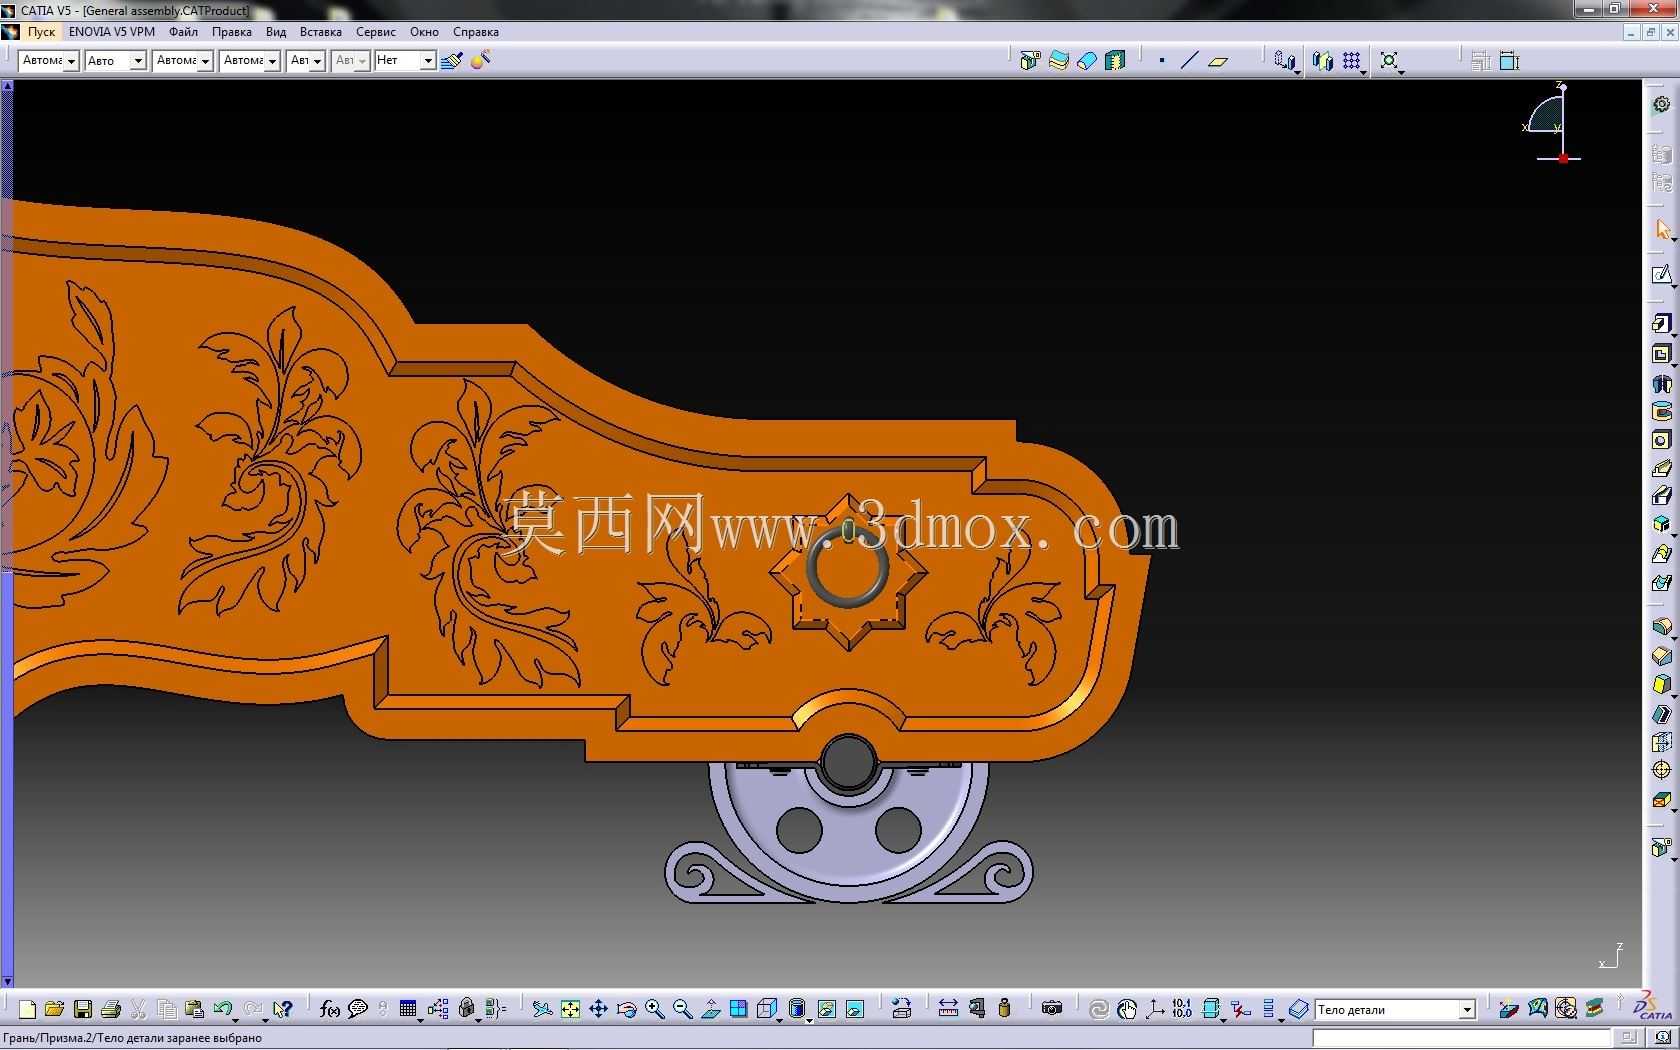The image size is (1680, 1050).
Task: Undo the last action
Action: (222, 1010)
